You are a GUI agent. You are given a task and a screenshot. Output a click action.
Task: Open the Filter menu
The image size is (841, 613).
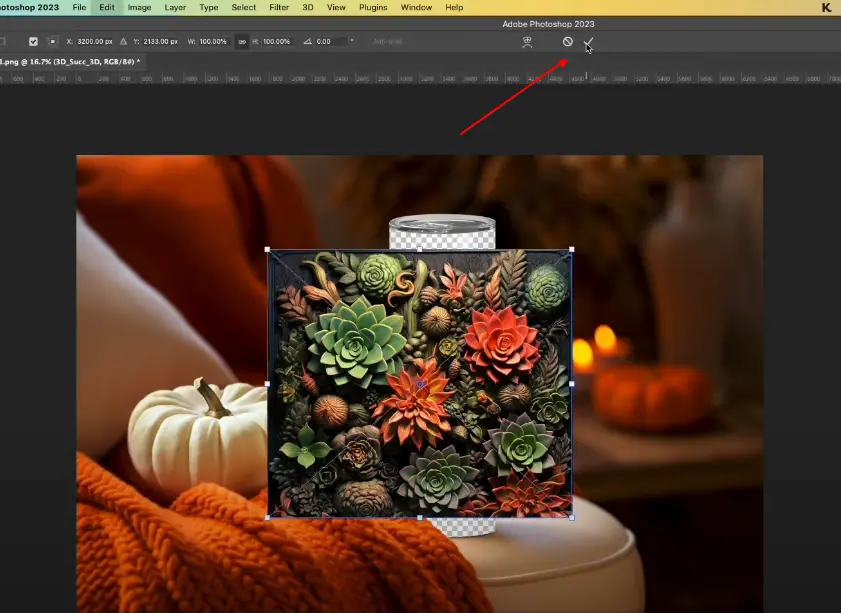click(x=281, y=7)
